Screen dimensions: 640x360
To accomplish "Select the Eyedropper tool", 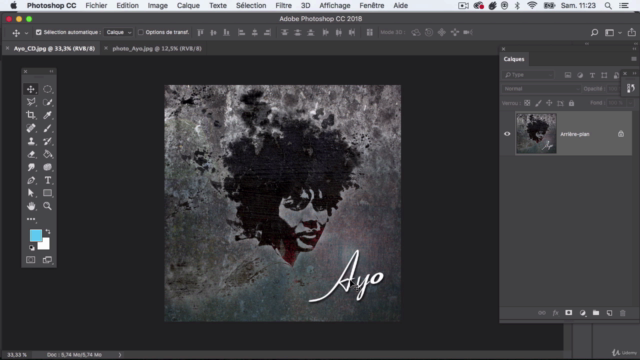I will pos(47,115).
